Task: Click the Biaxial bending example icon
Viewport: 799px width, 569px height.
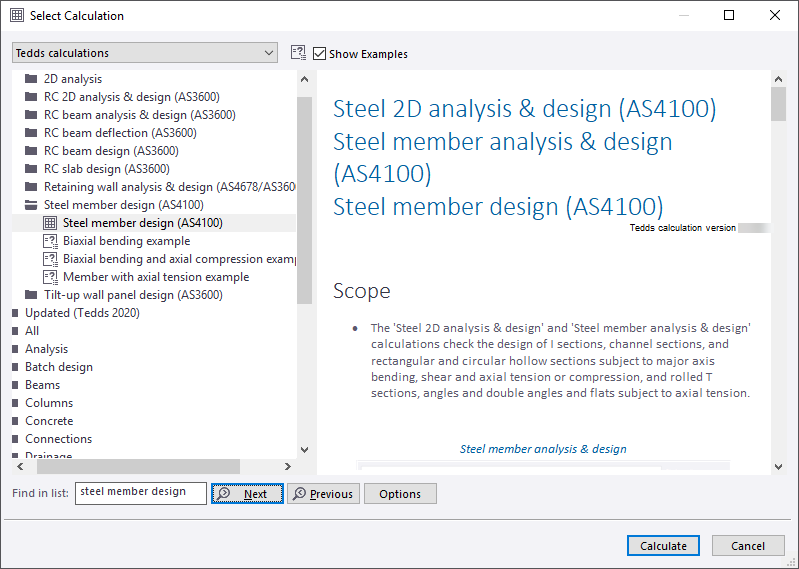Action: (x=50, y=241)
